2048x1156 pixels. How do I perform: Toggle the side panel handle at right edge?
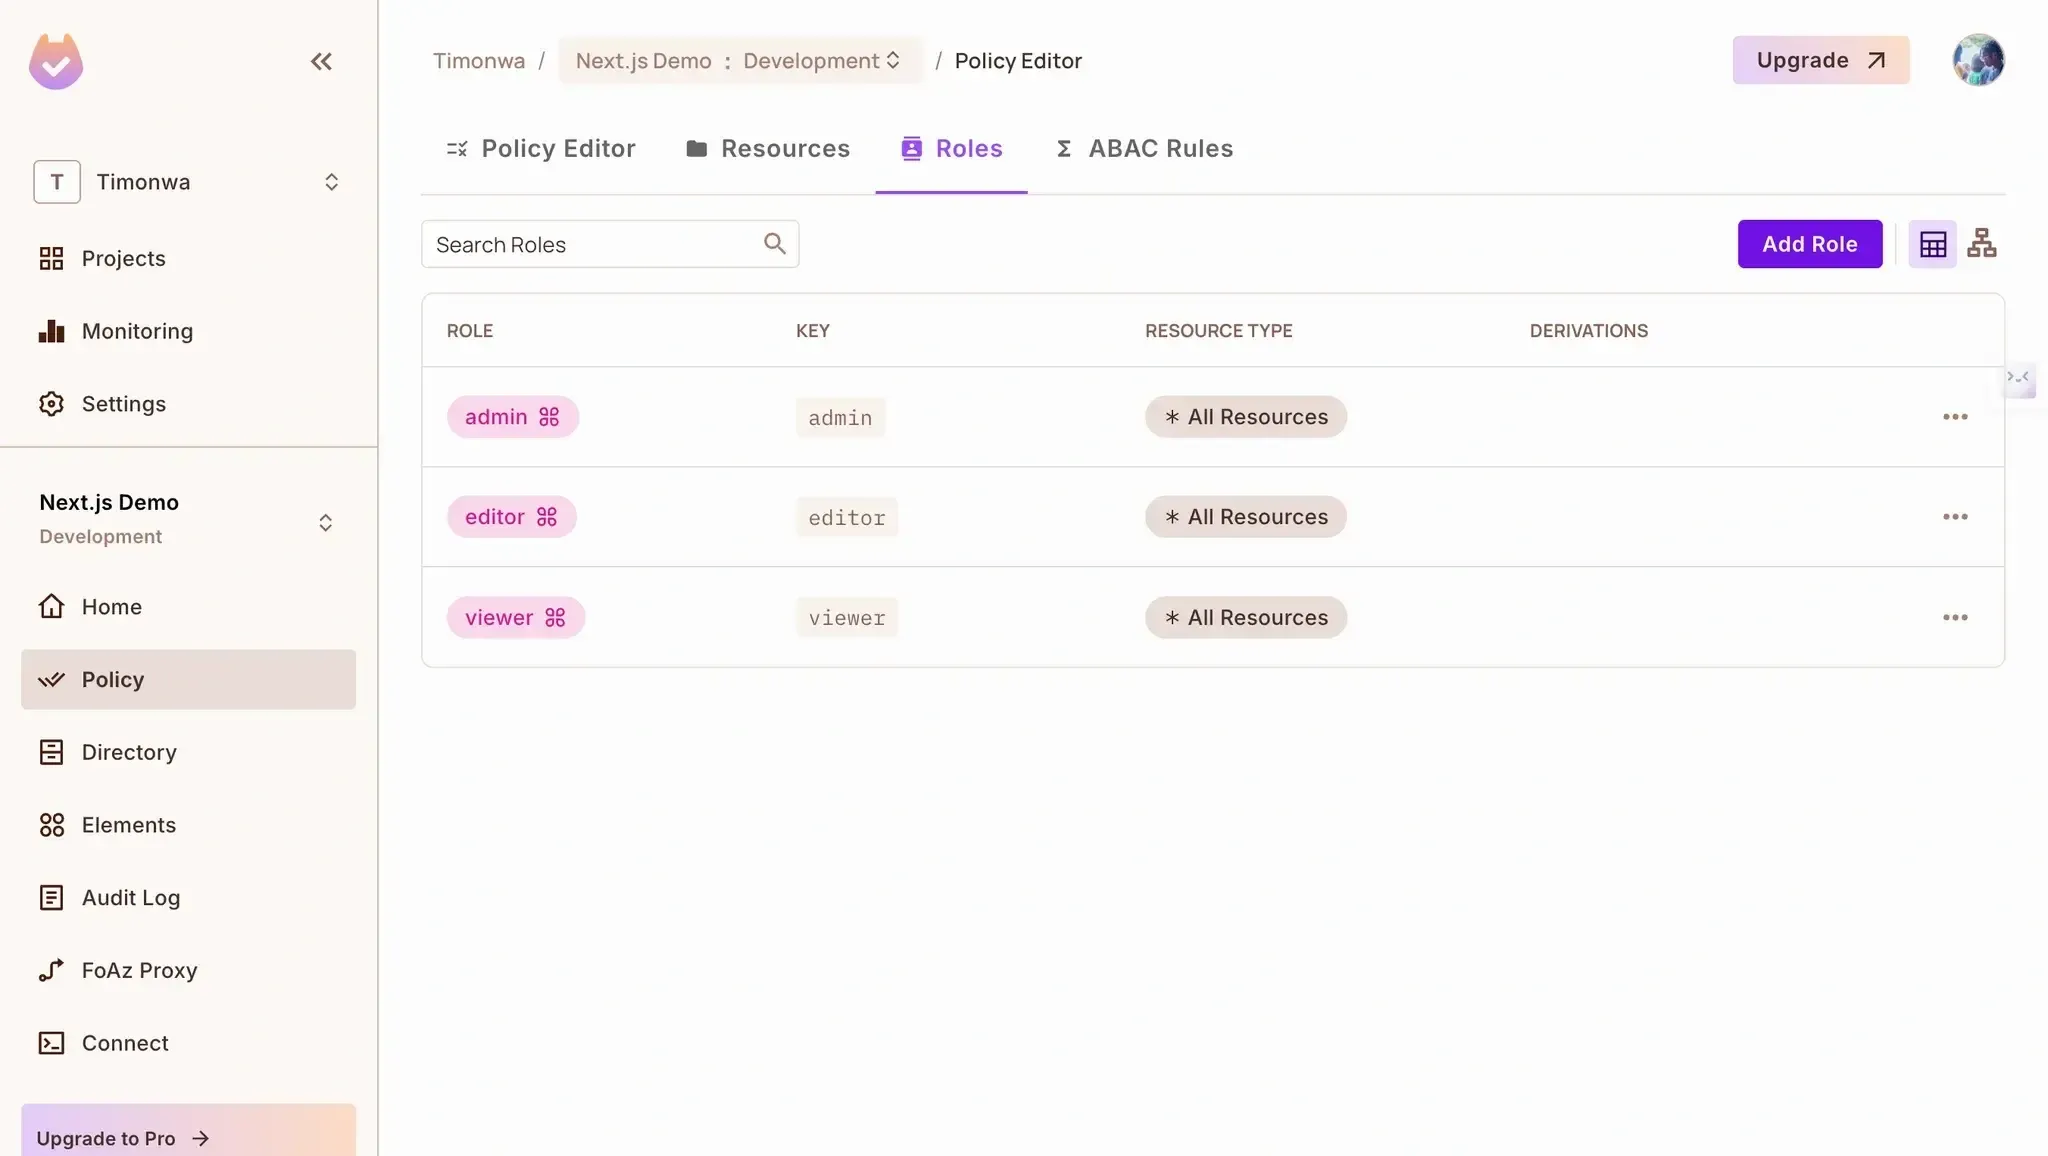coord(2018,378)
